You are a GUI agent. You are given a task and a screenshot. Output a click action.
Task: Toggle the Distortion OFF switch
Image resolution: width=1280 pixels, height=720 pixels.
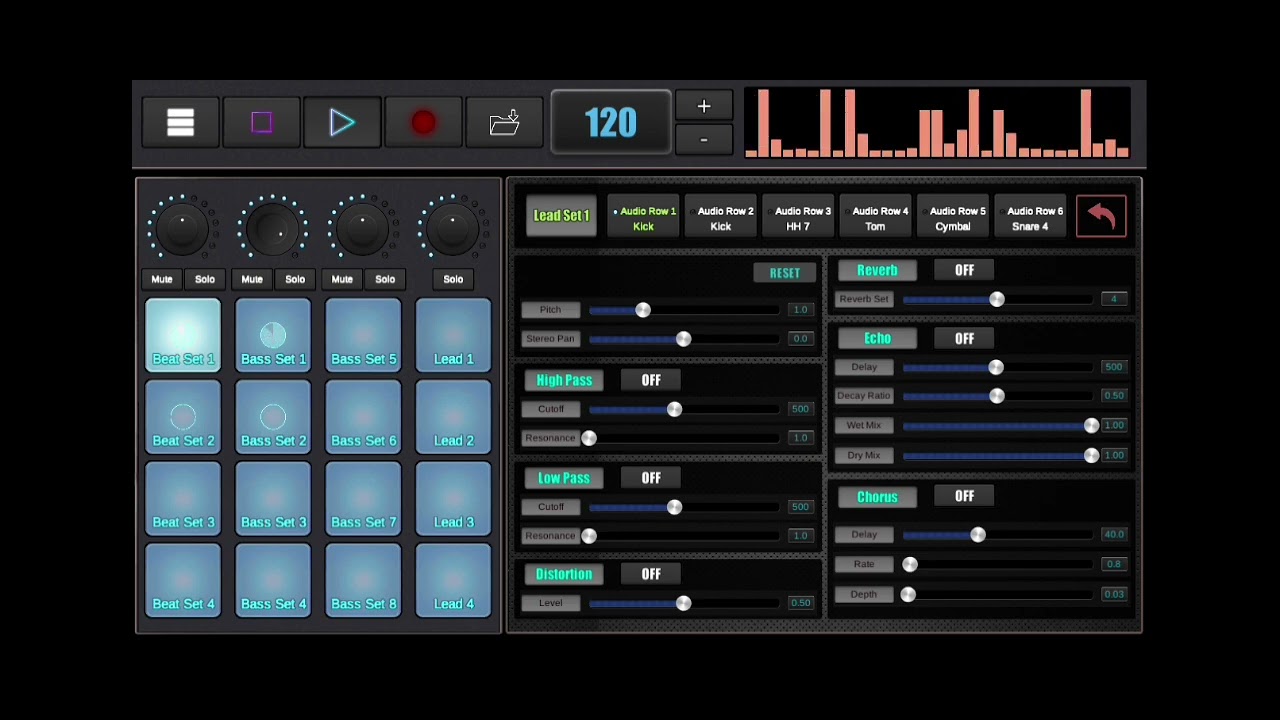click(651, 574)
